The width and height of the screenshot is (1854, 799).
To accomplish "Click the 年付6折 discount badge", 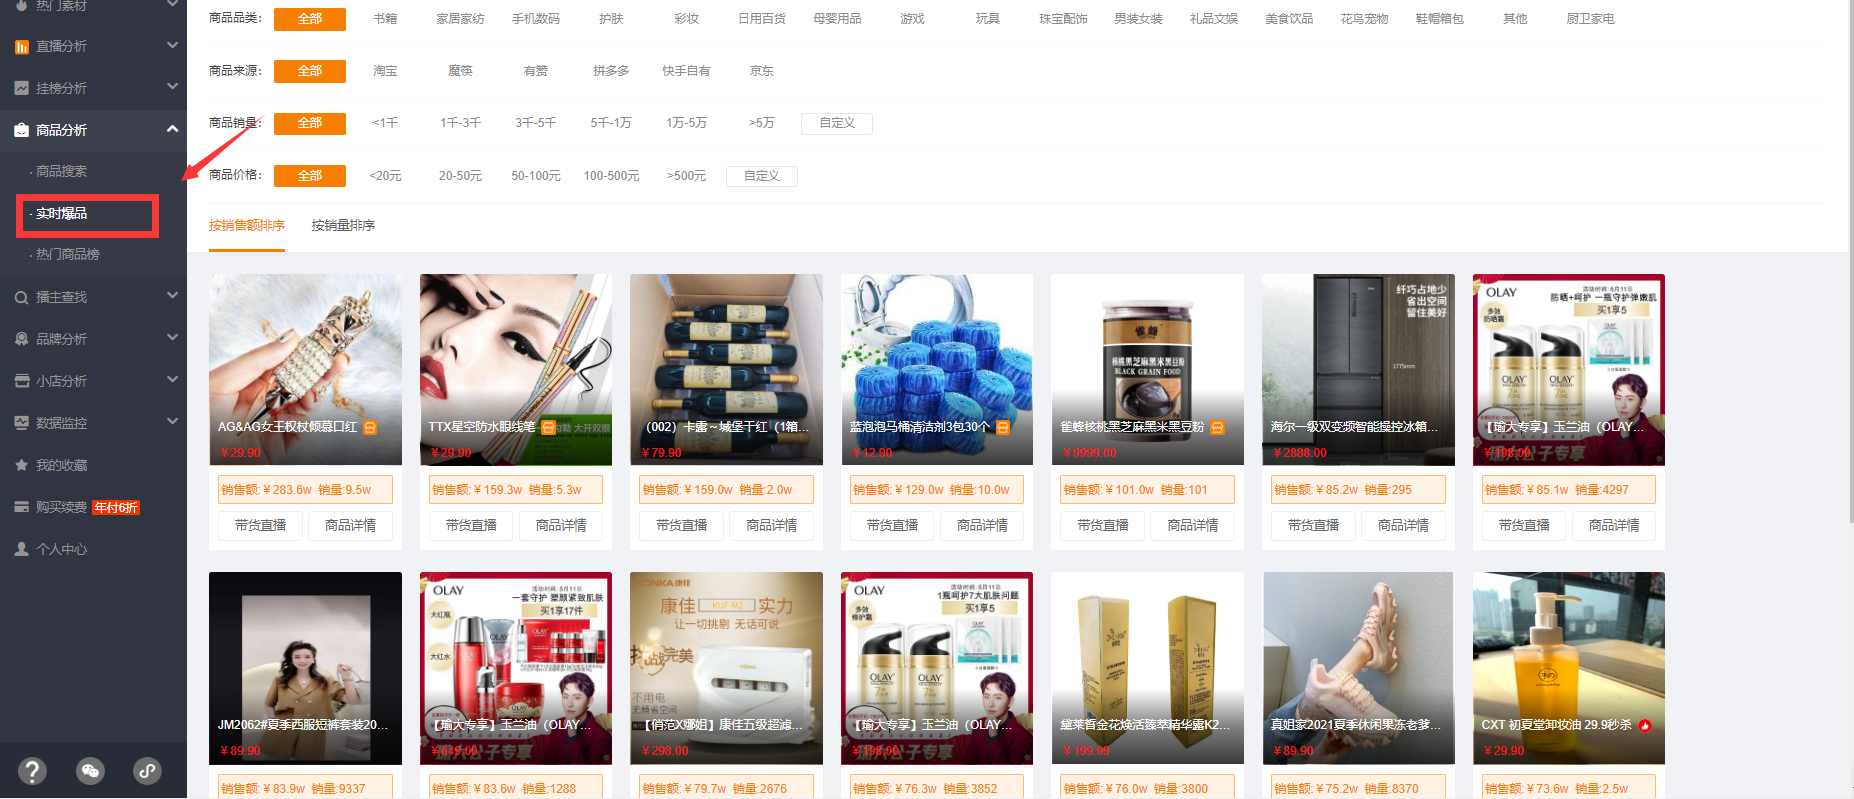I will [x=116, y=507].
